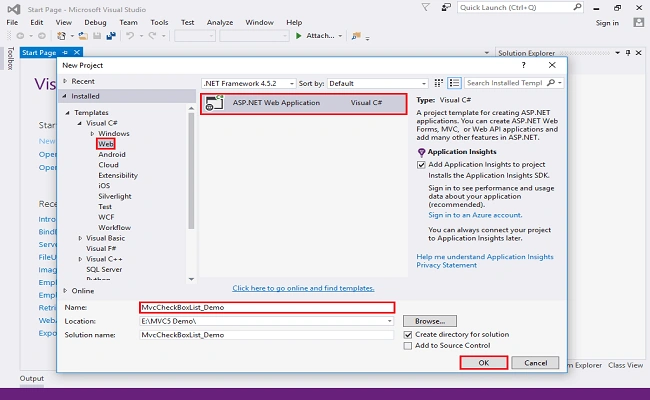Click the Navigate Backward toolbar icon

[x=20, y=36]
